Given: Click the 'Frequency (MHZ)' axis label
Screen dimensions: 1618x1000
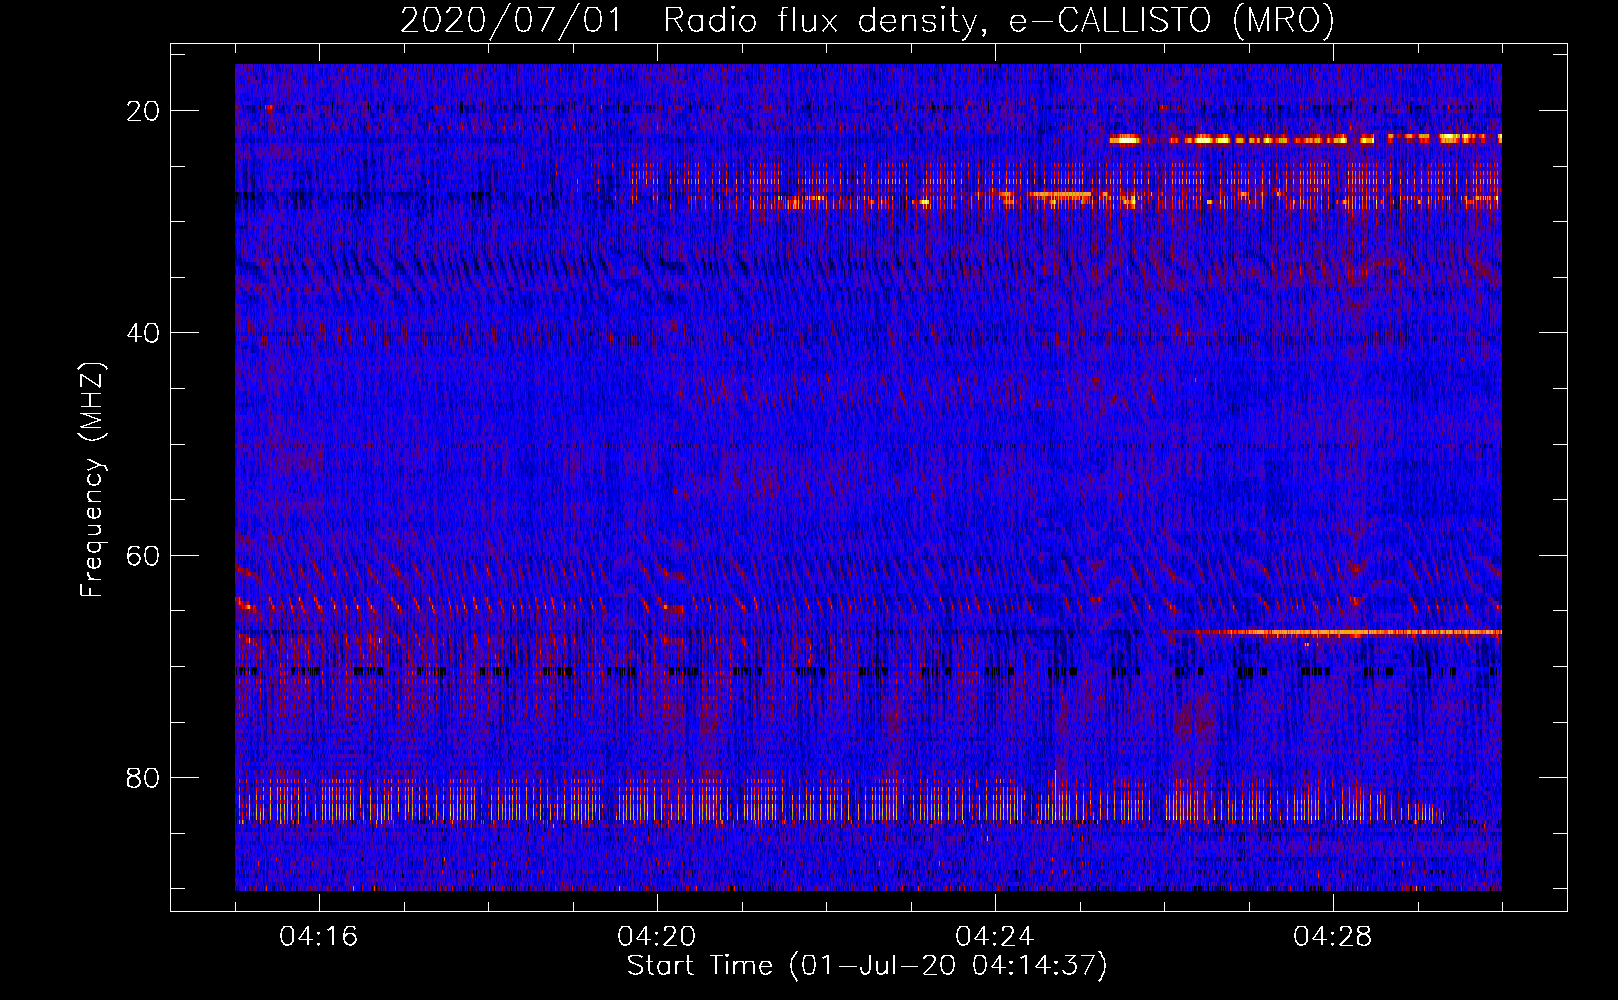Looking at the screenshot, I should pyautogui.click(x=93, y=480).
